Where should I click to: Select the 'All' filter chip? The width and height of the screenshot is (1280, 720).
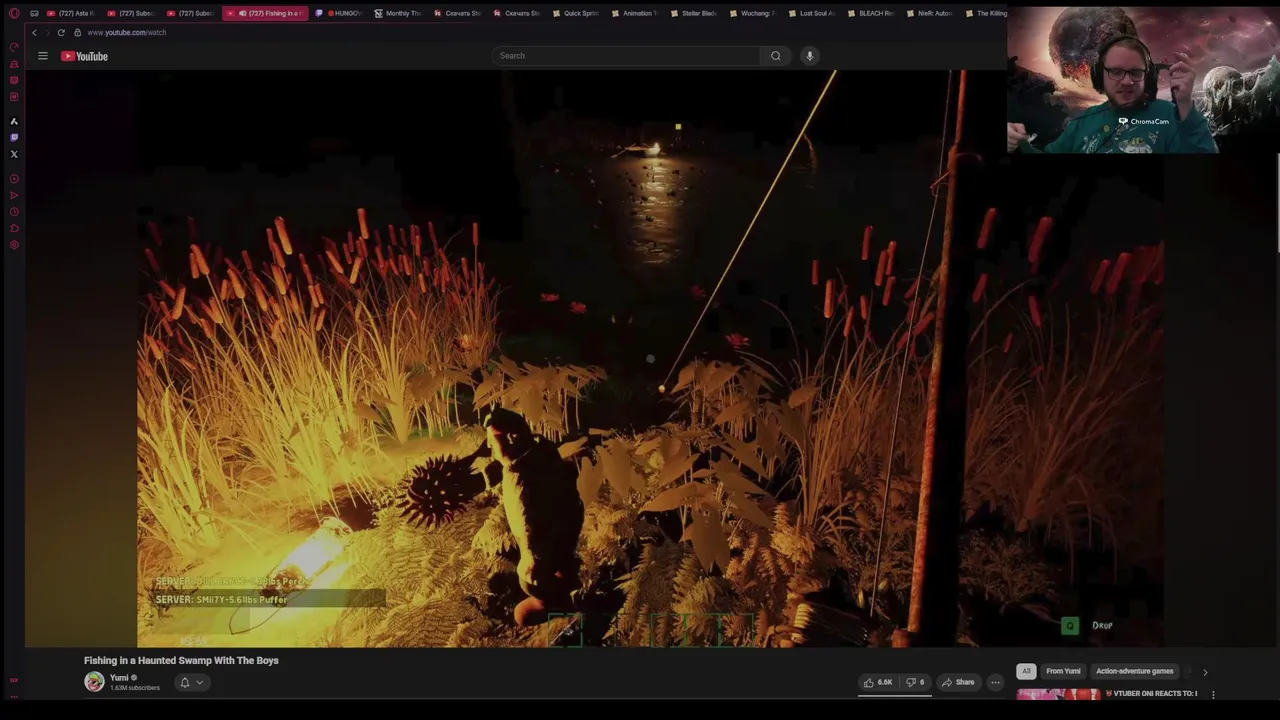[1026, 671]
